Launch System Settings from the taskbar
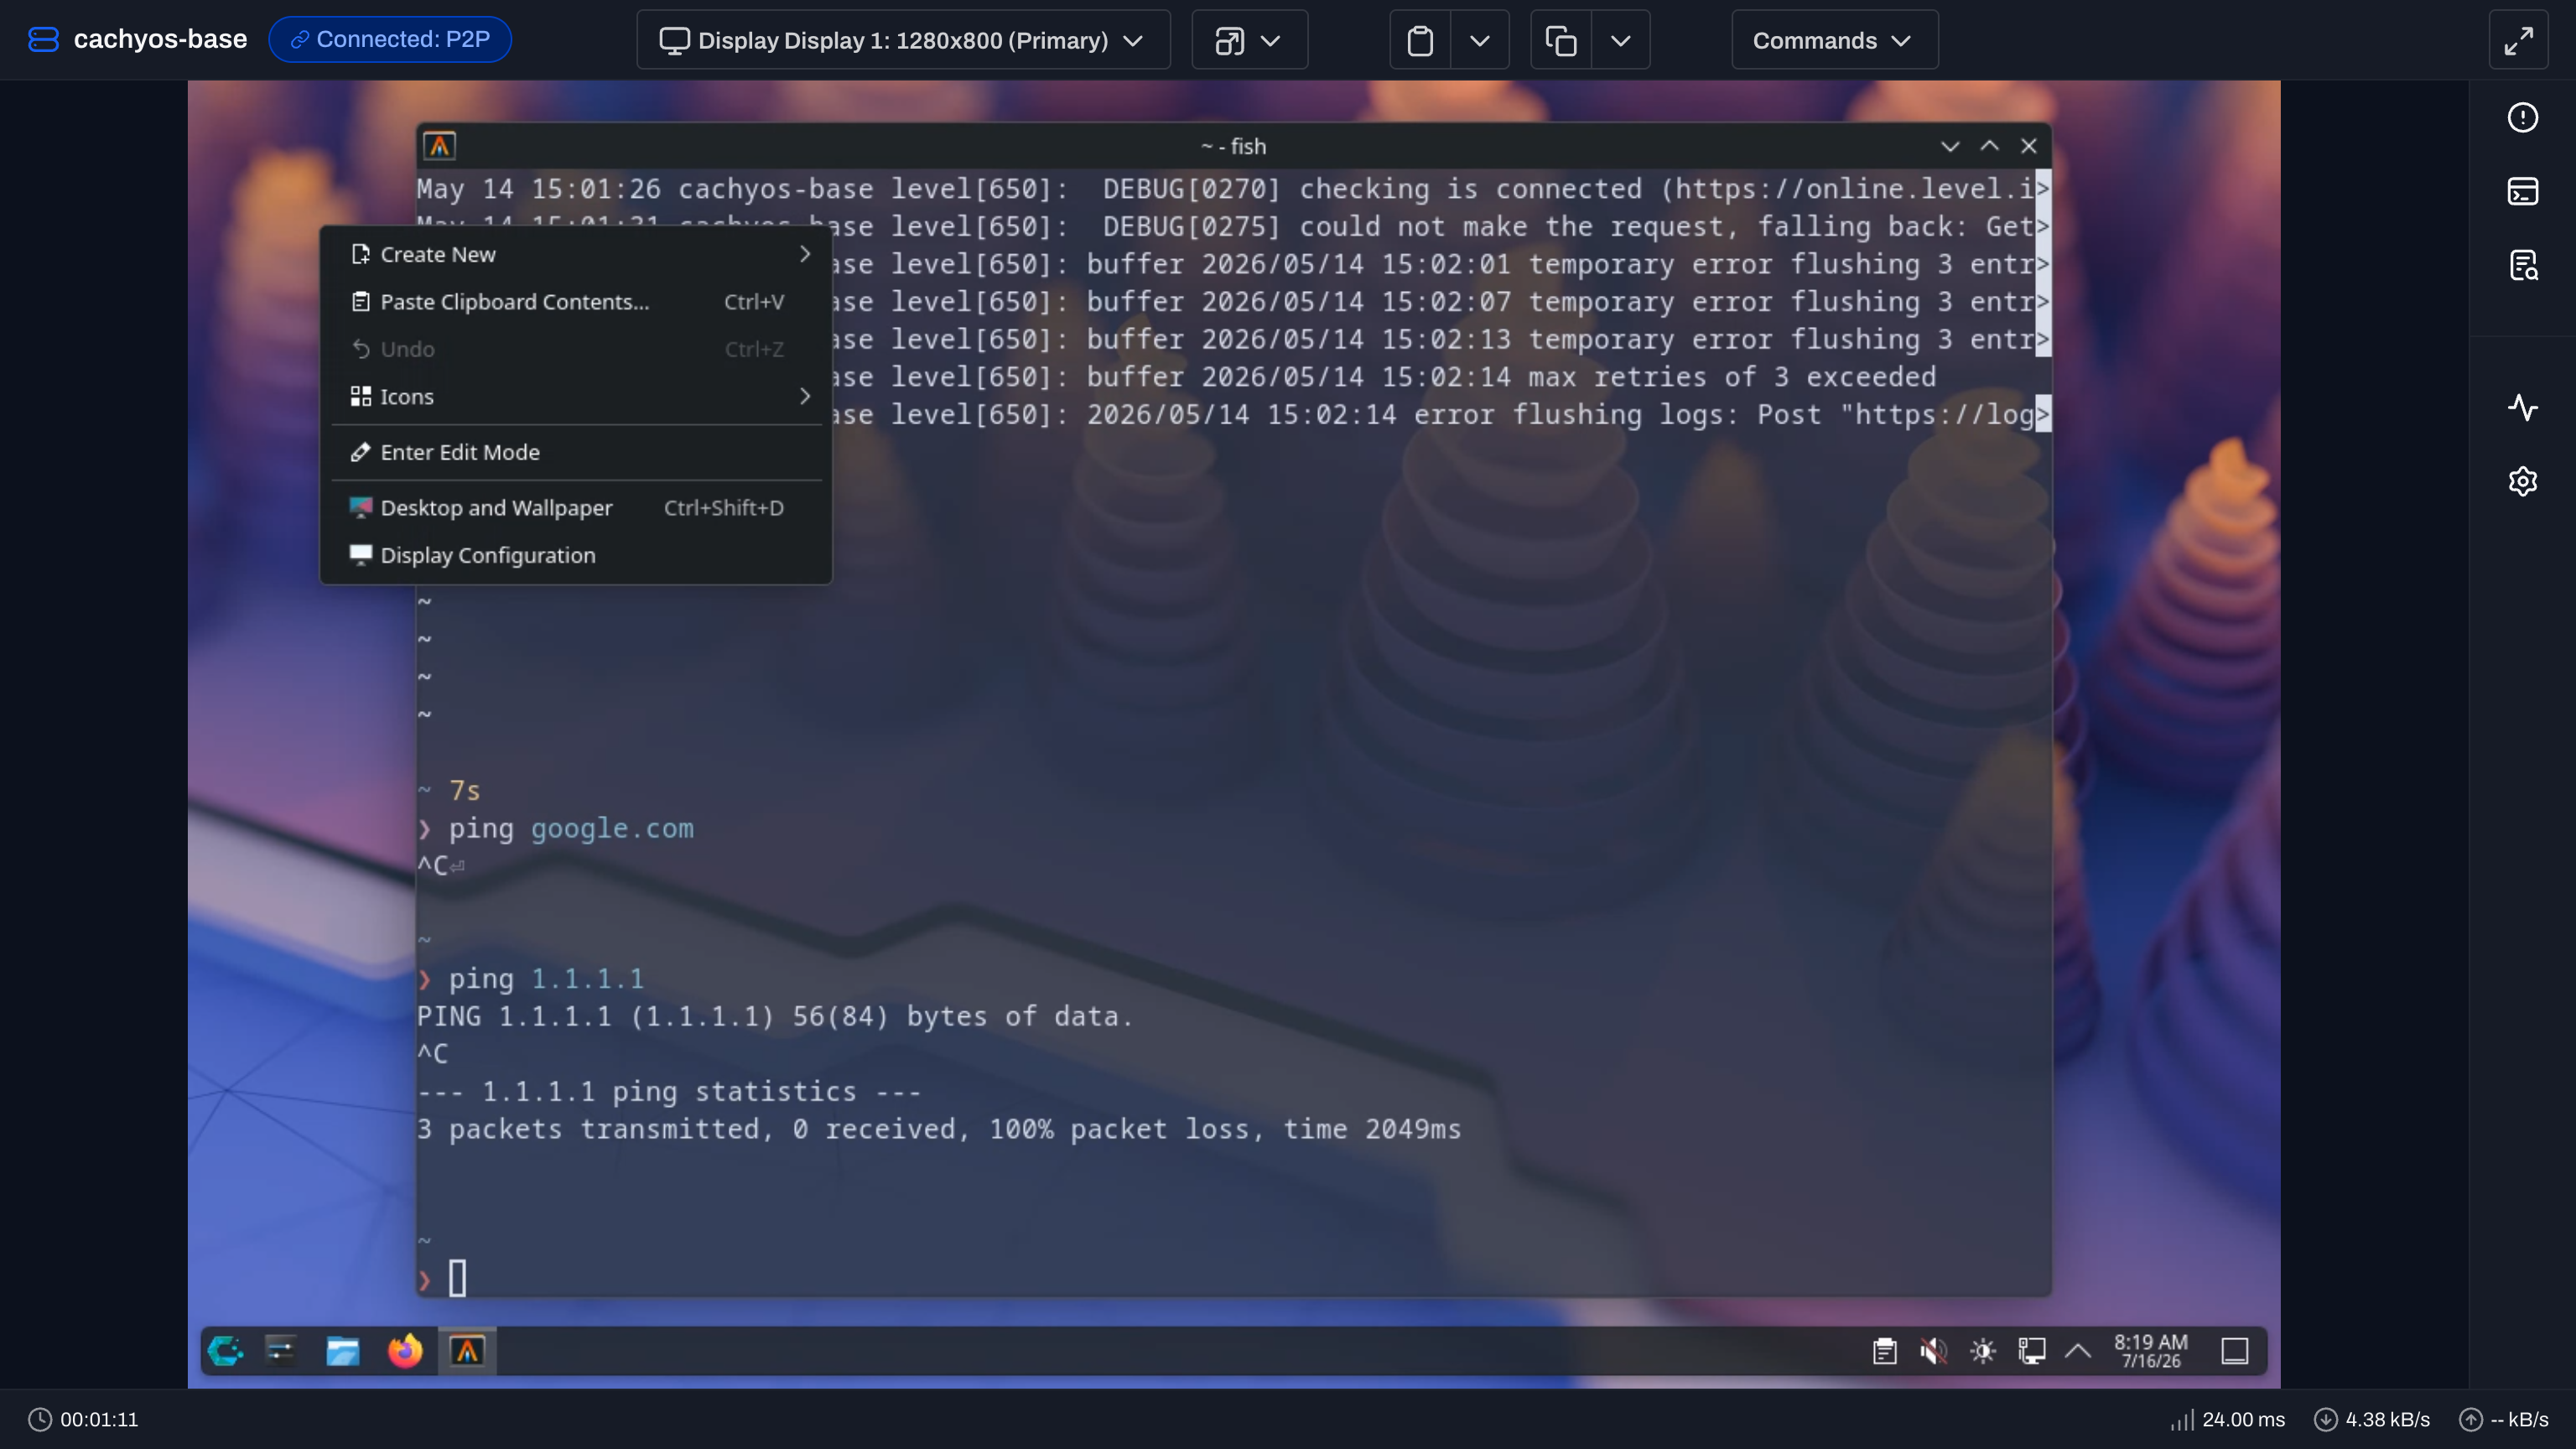Screen dimensions: 2576x1449 pos(281,1351)
